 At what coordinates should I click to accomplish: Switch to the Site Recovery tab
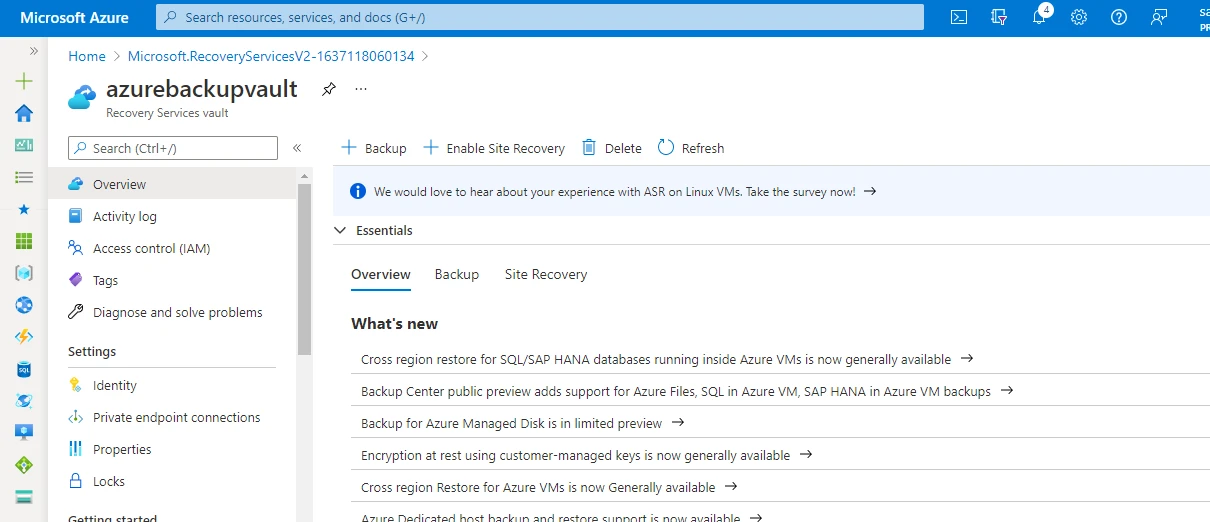click(546, 274)
